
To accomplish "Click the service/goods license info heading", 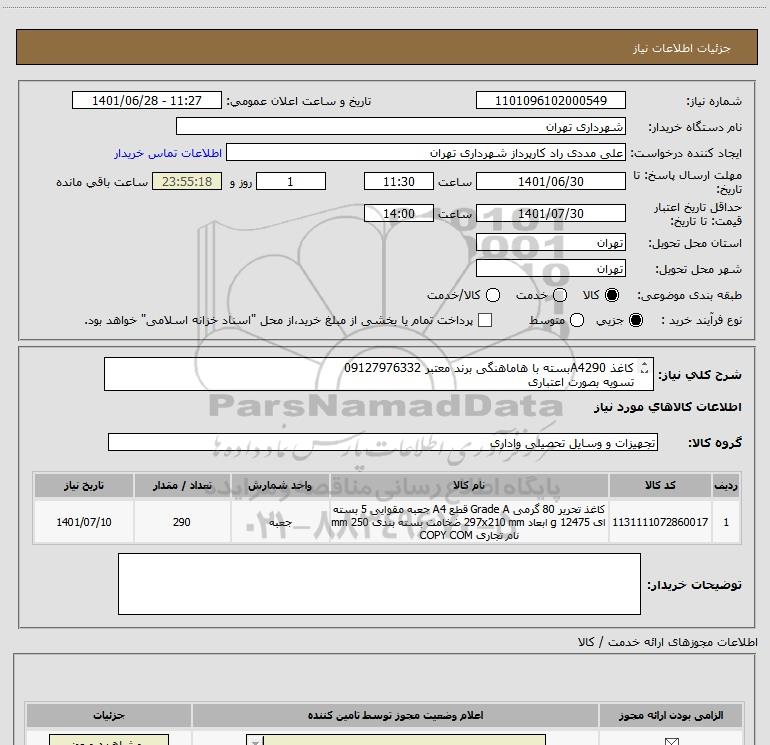I will click(x=667, y=642).
